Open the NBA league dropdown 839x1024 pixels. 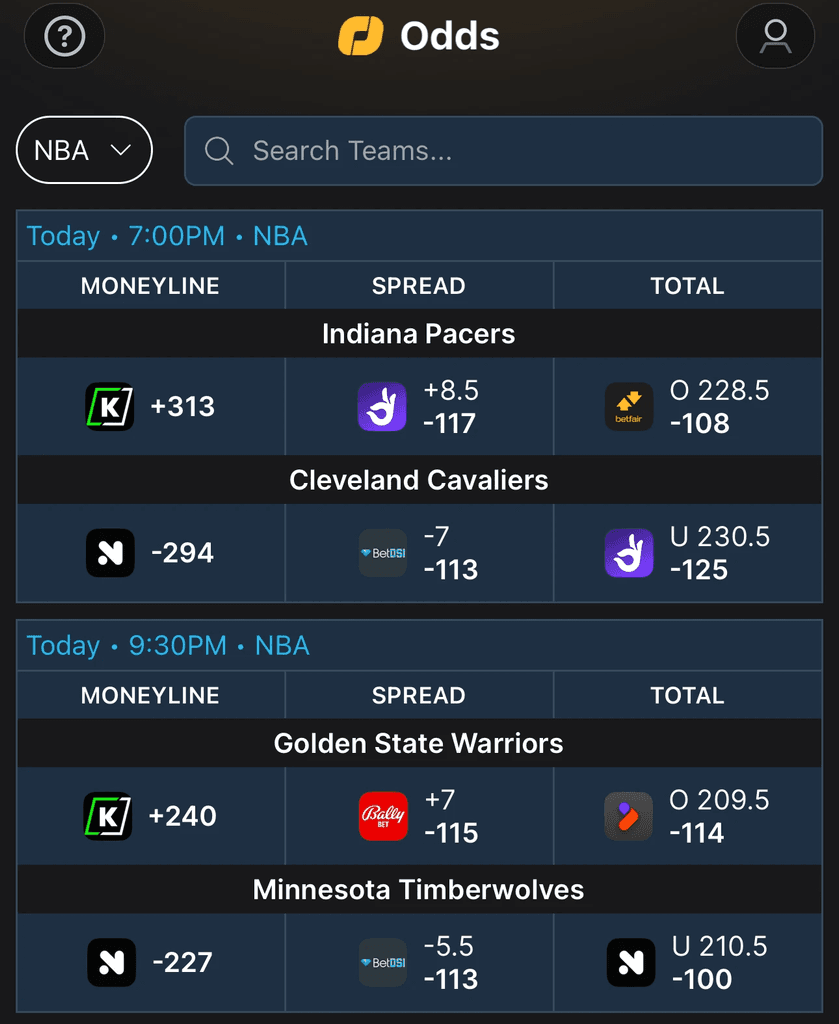(x=84, y=150)
